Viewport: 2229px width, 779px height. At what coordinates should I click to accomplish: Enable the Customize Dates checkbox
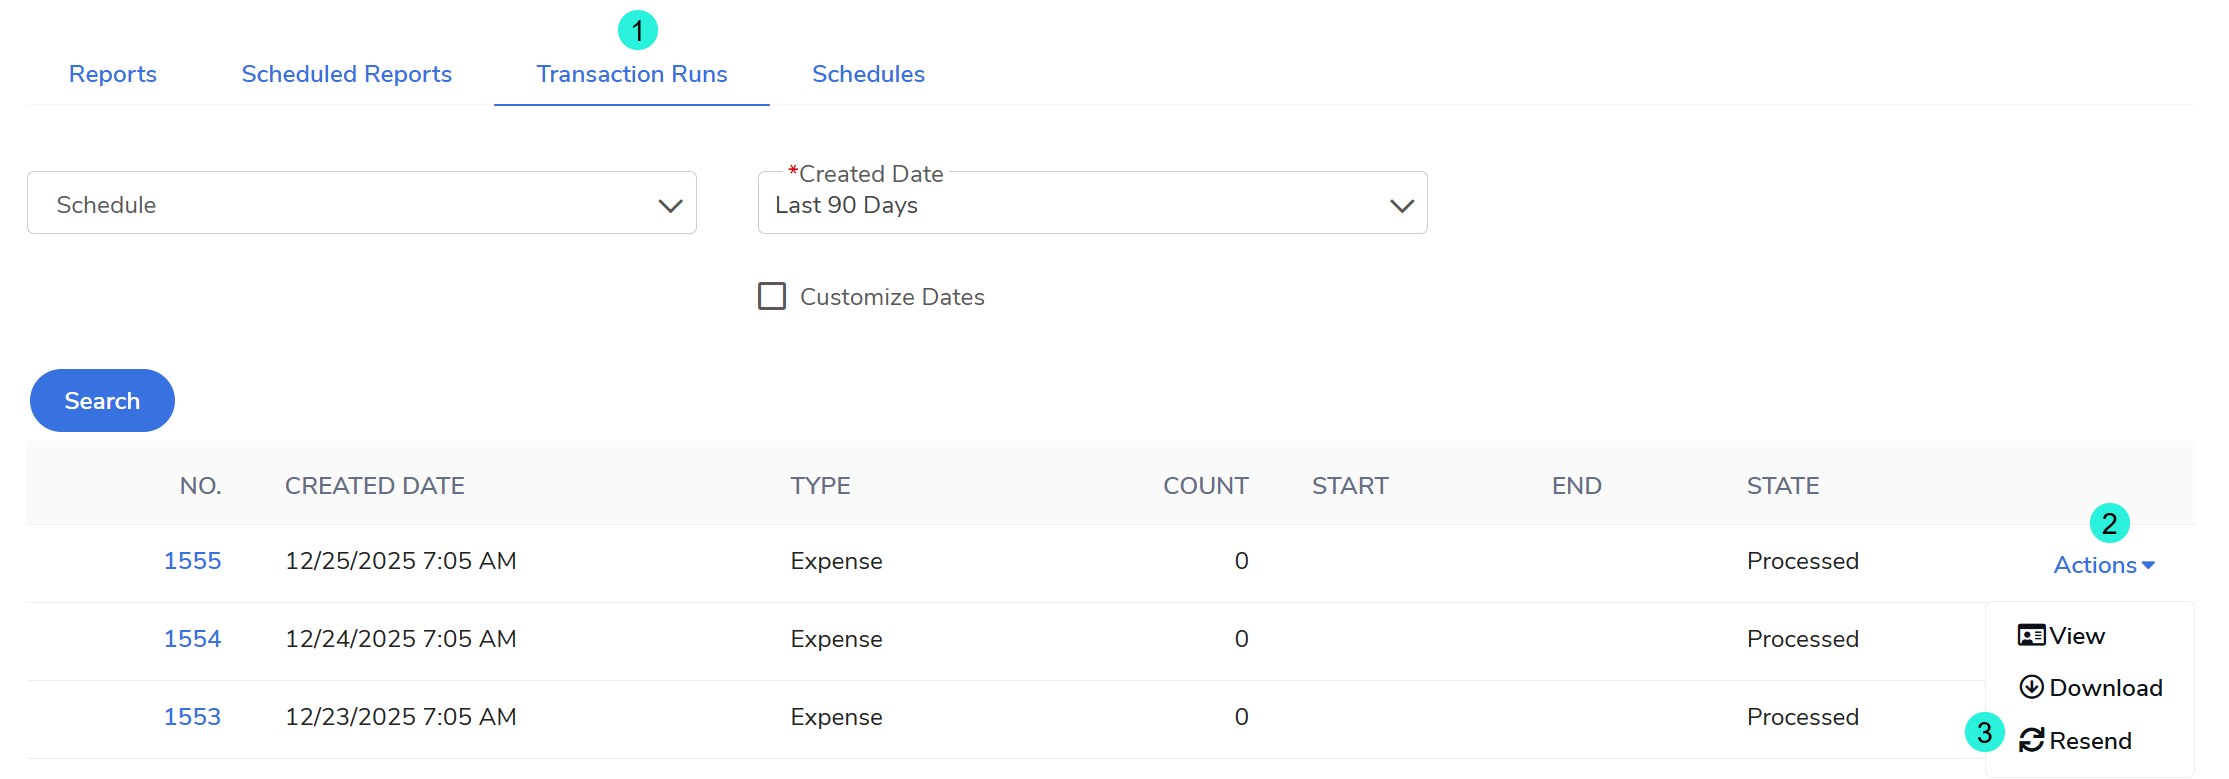click(772, 296)
